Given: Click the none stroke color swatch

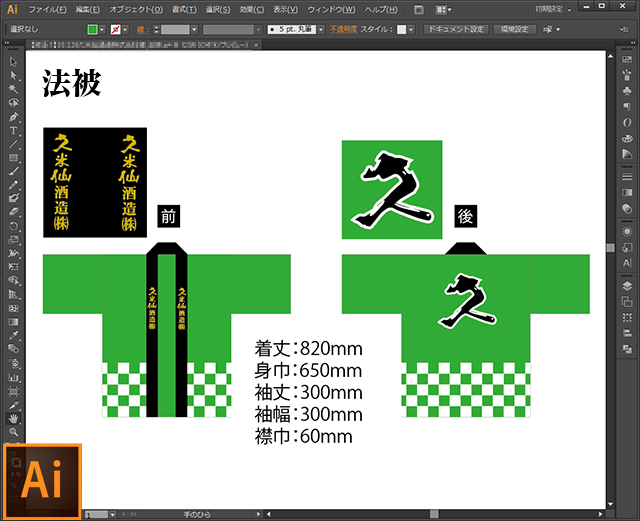Looking at the screenshot, I should [x=116, y=29].
